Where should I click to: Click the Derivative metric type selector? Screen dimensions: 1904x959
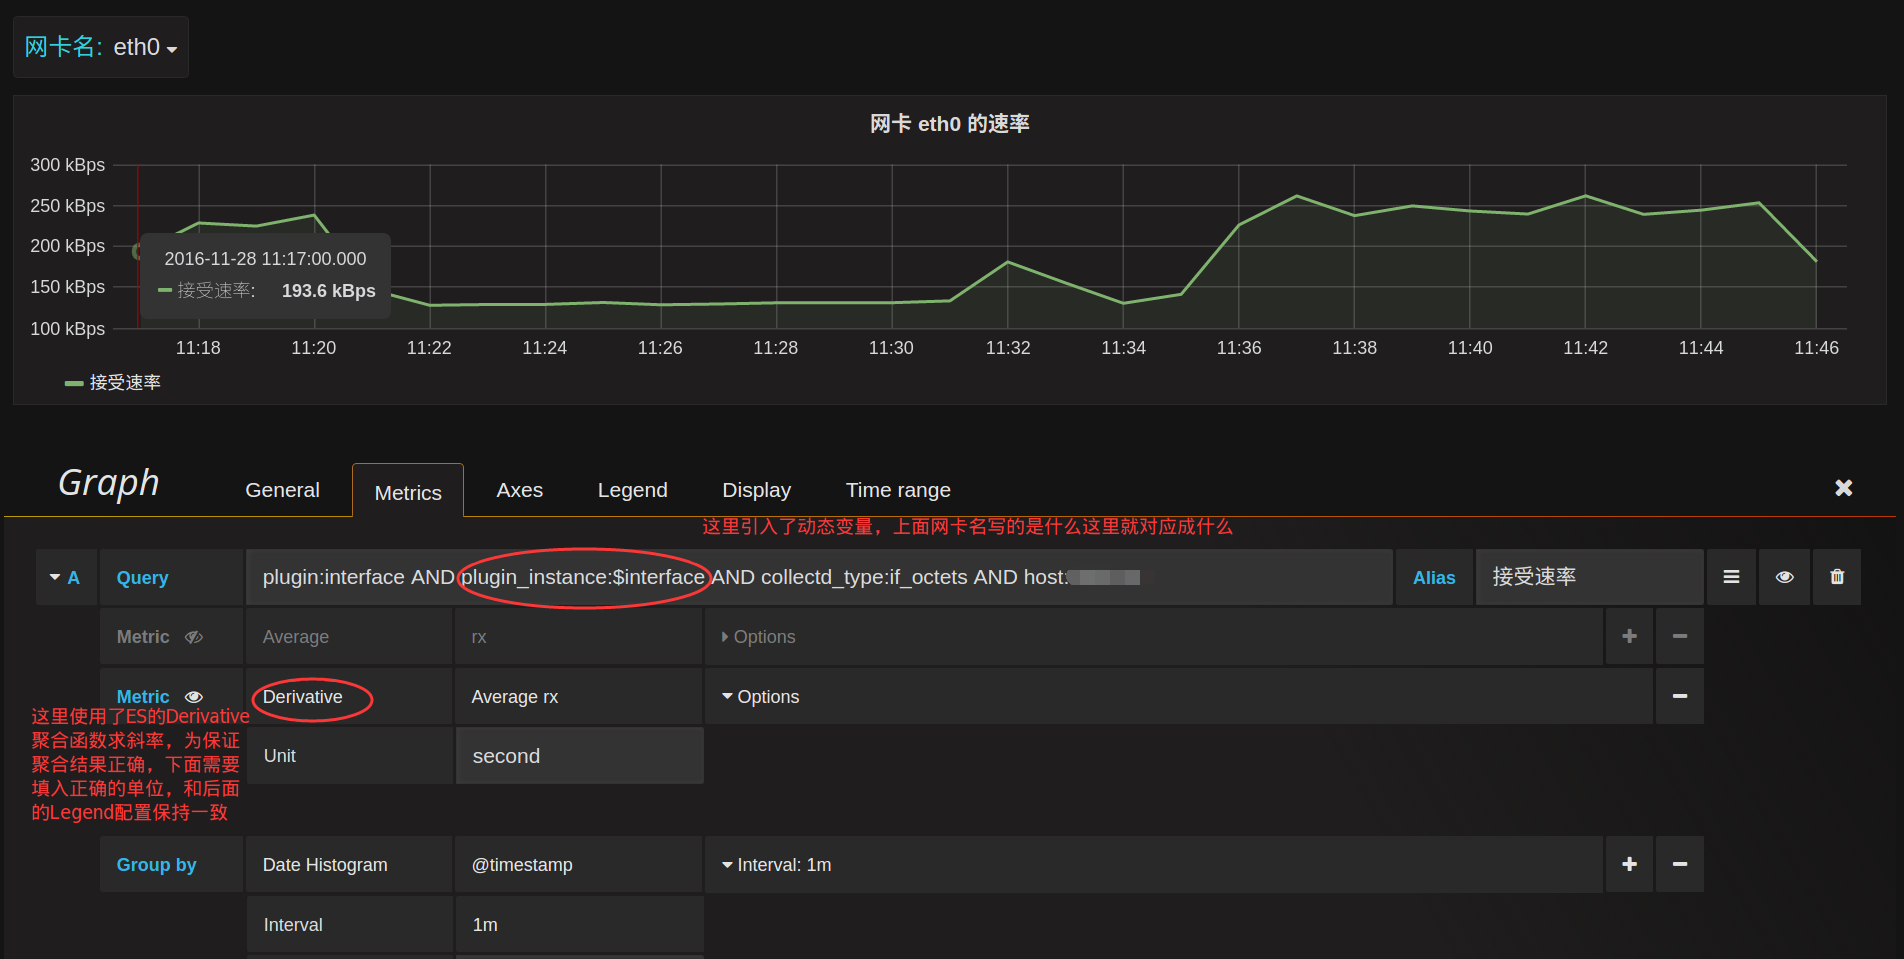pyautogui.click(x=303, y=697)
